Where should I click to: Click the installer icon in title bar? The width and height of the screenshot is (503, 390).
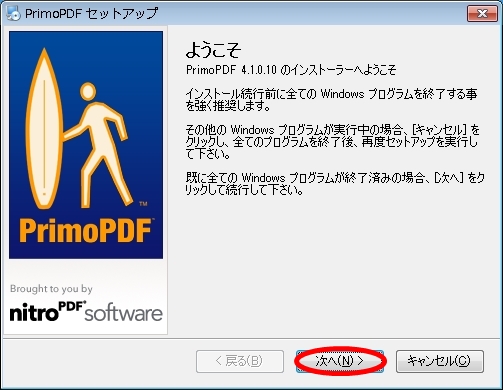click(x=13, y=13)
